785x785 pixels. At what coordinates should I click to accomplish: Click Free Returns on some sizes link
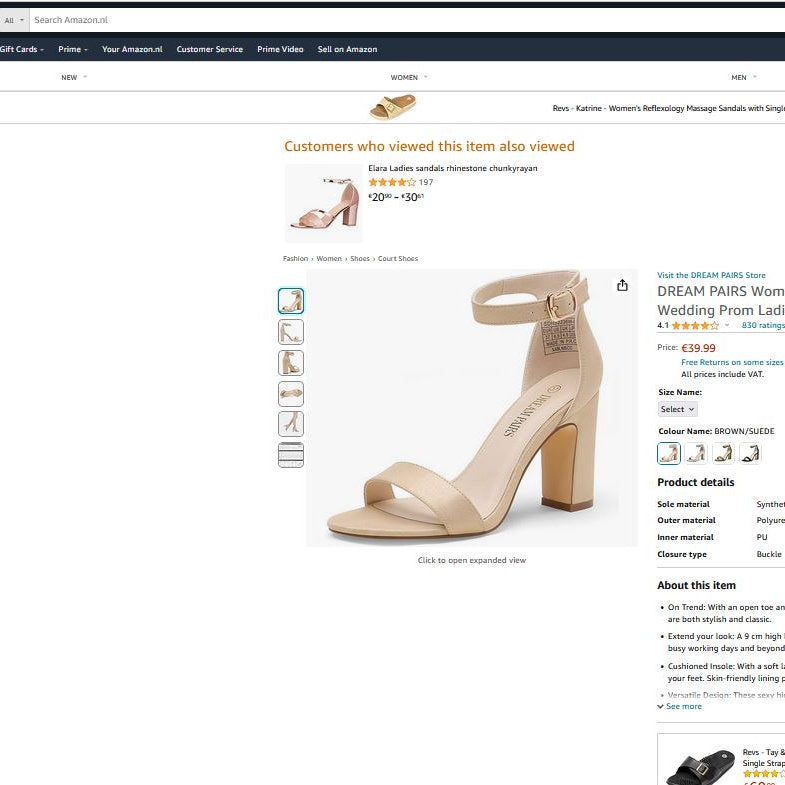pos(732,362)
